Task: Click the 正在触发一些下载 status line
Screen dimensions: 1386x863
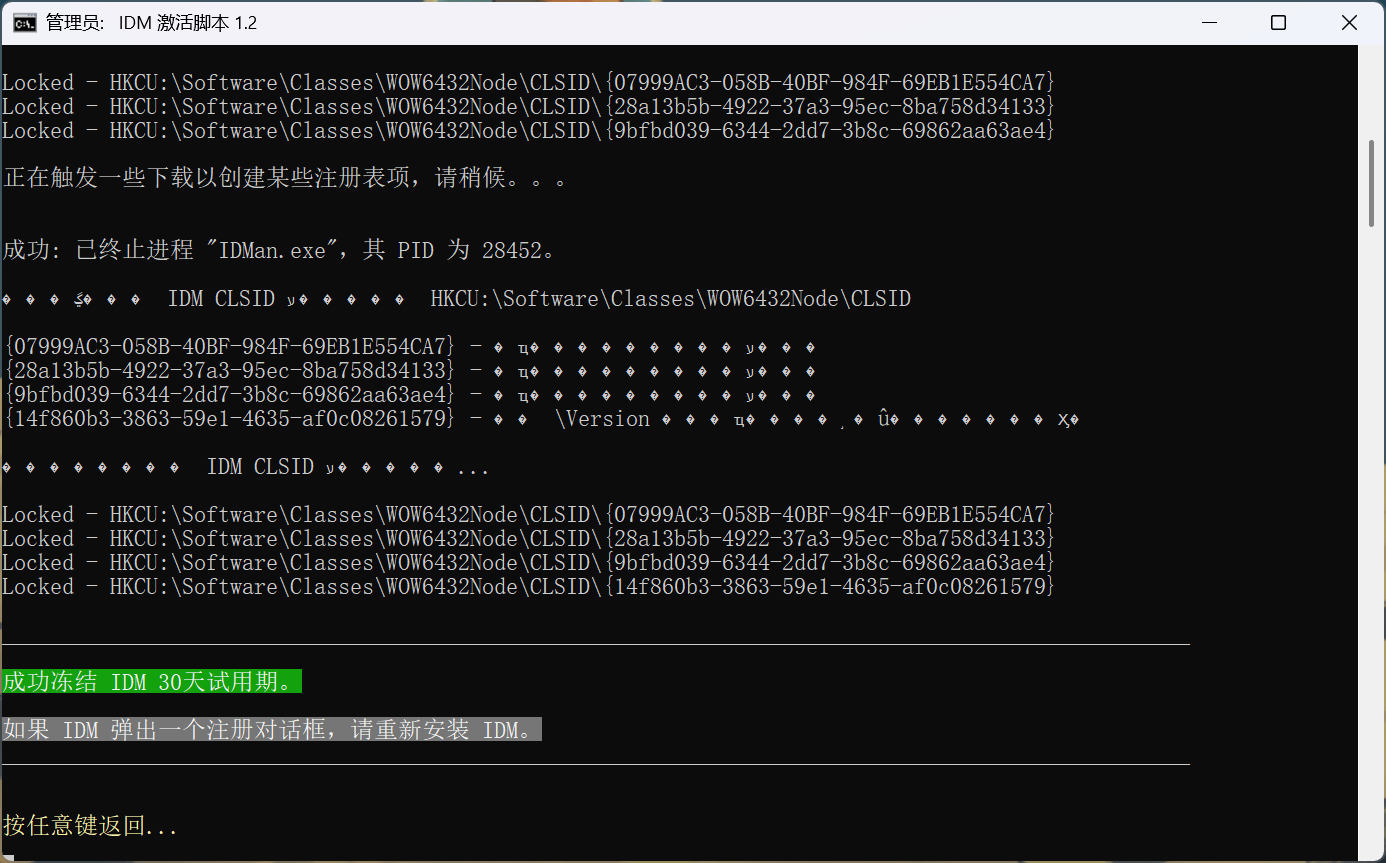Action: [286, 179]
